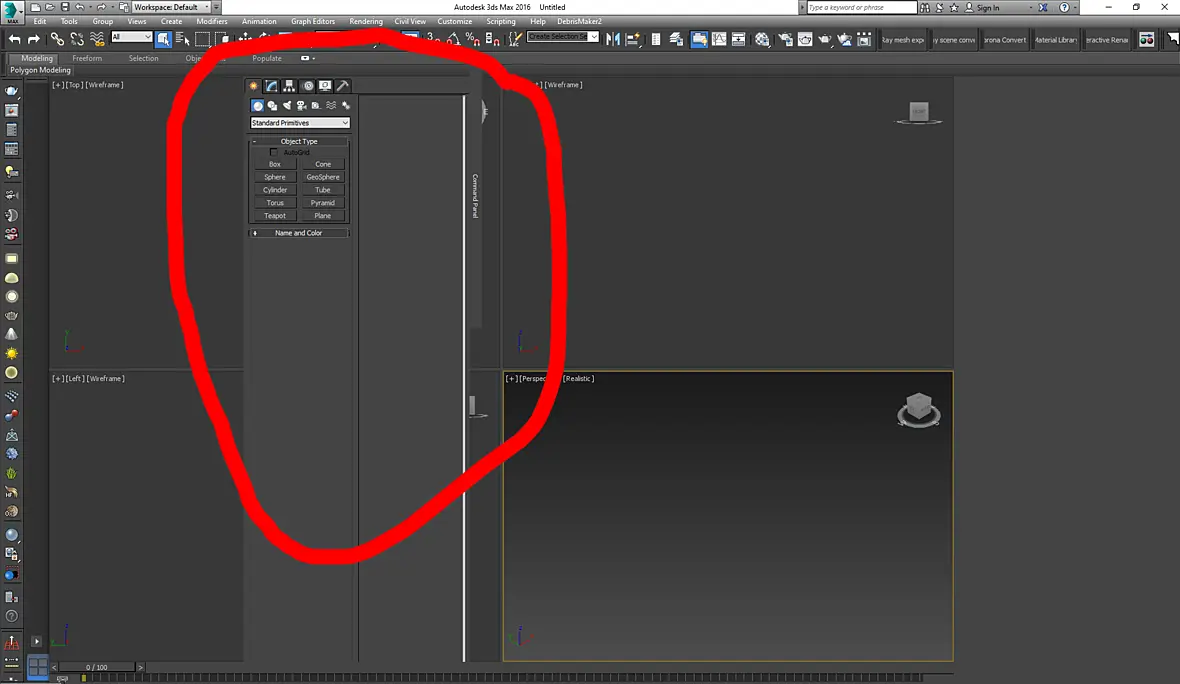Click the Mirror tool icon

click(613, 39)
